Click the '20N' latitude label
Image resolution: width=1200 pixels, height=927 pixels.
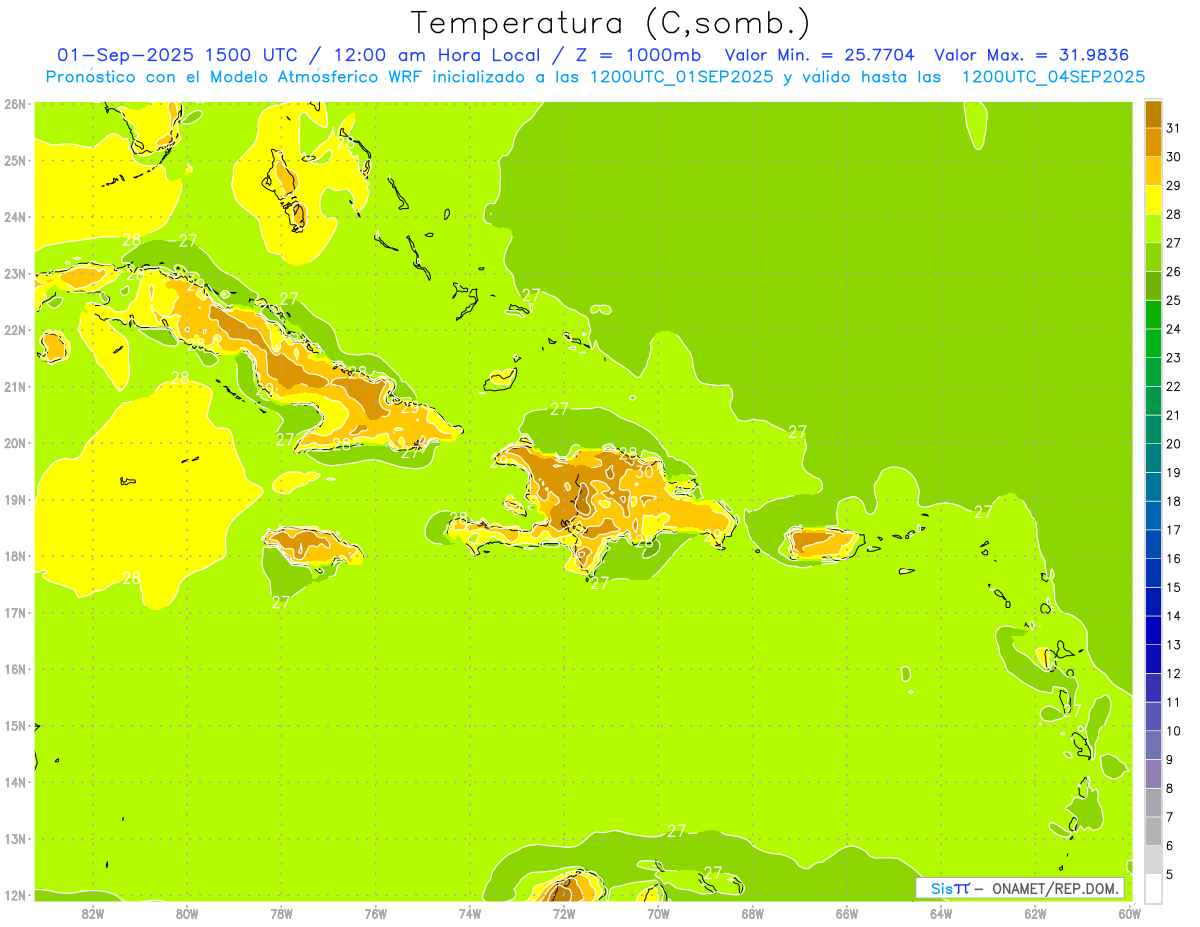15,443
